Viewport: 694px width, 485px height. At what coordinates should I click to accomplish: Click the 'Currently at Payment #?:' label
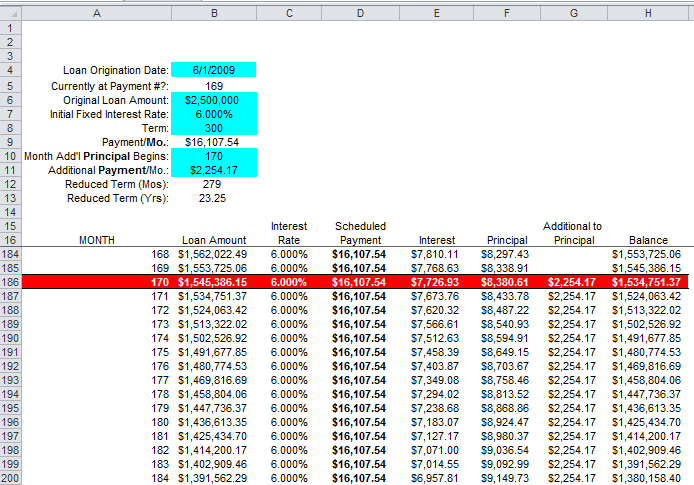pos(110,86)
